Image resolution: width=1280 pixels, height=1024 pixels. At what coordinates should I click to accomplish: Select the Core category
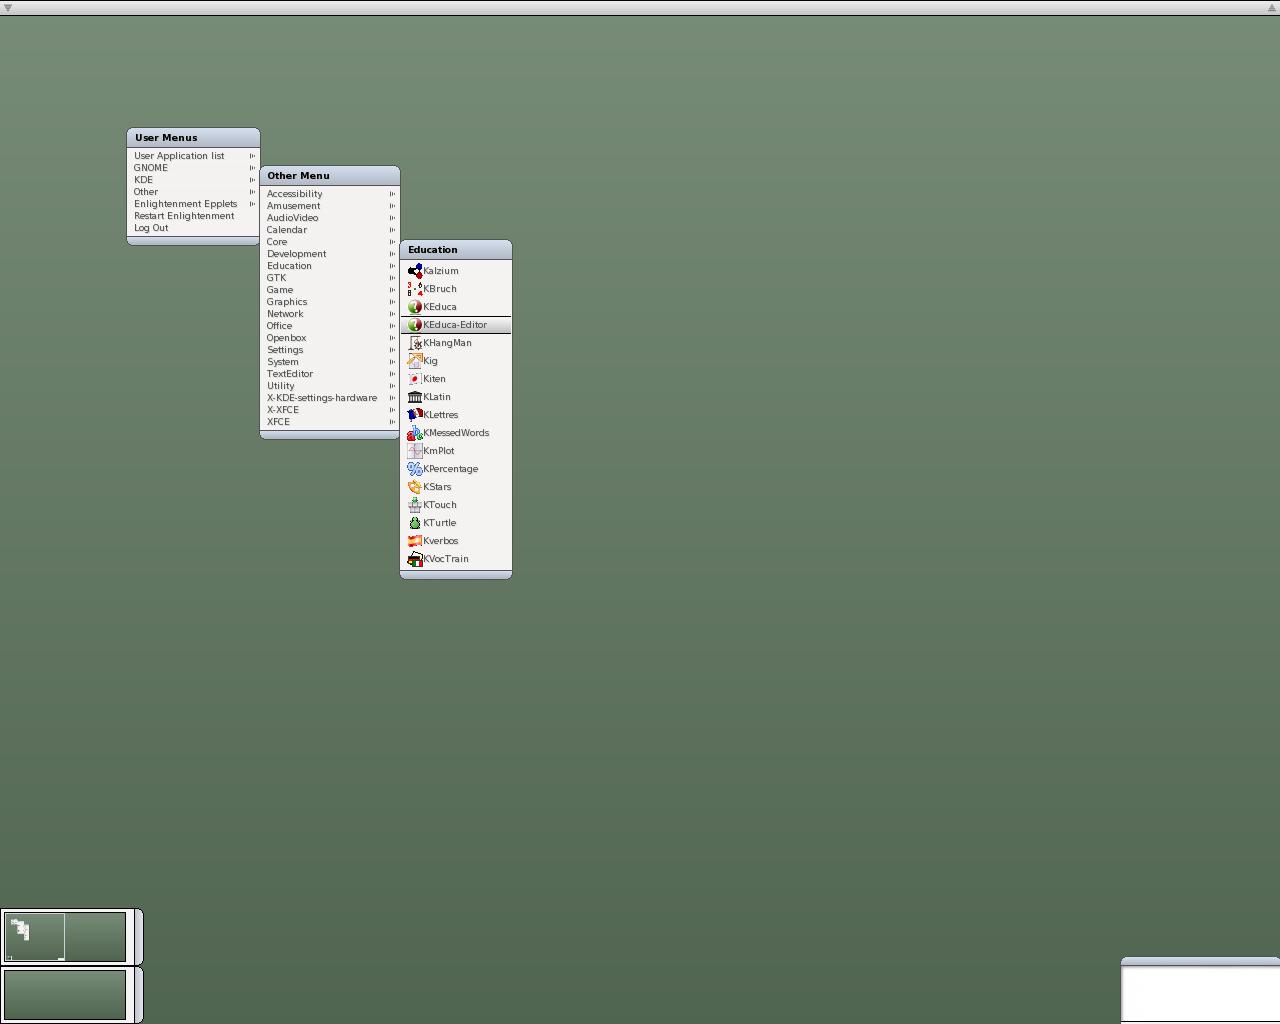coord(329,242)
